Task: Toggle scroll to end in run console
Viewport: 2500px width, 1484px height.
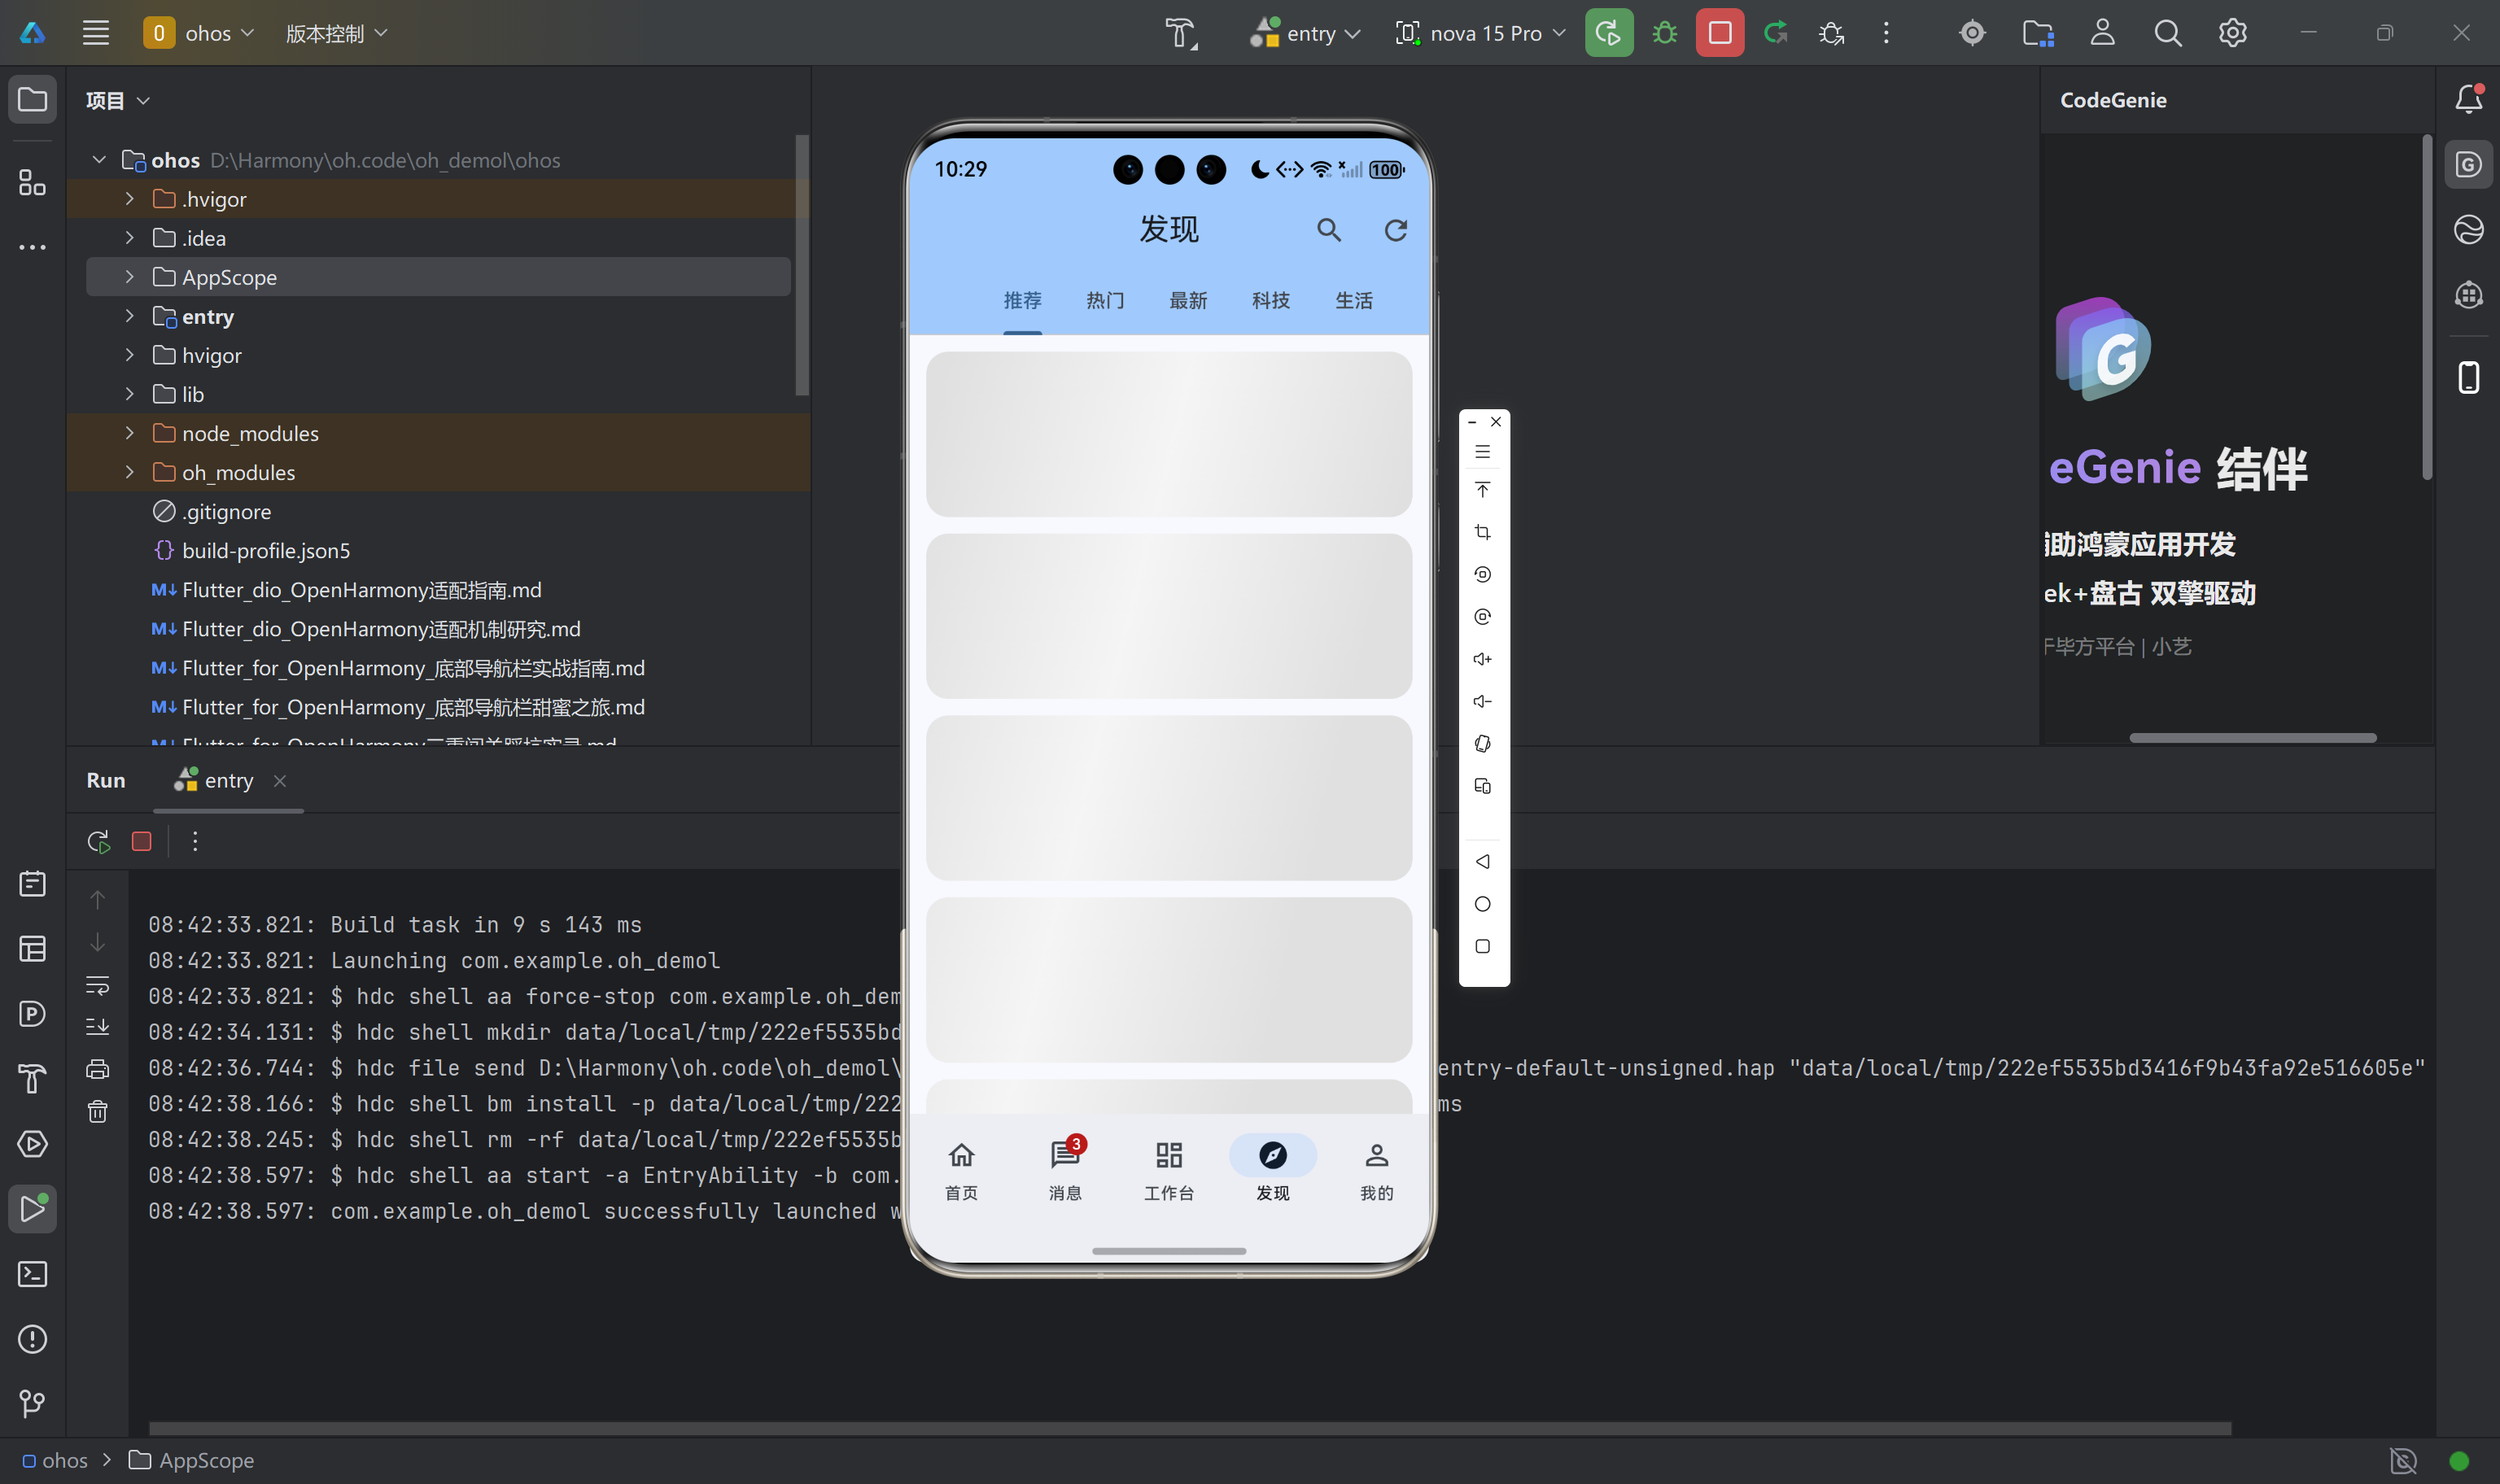Action: click(97, 1027)
